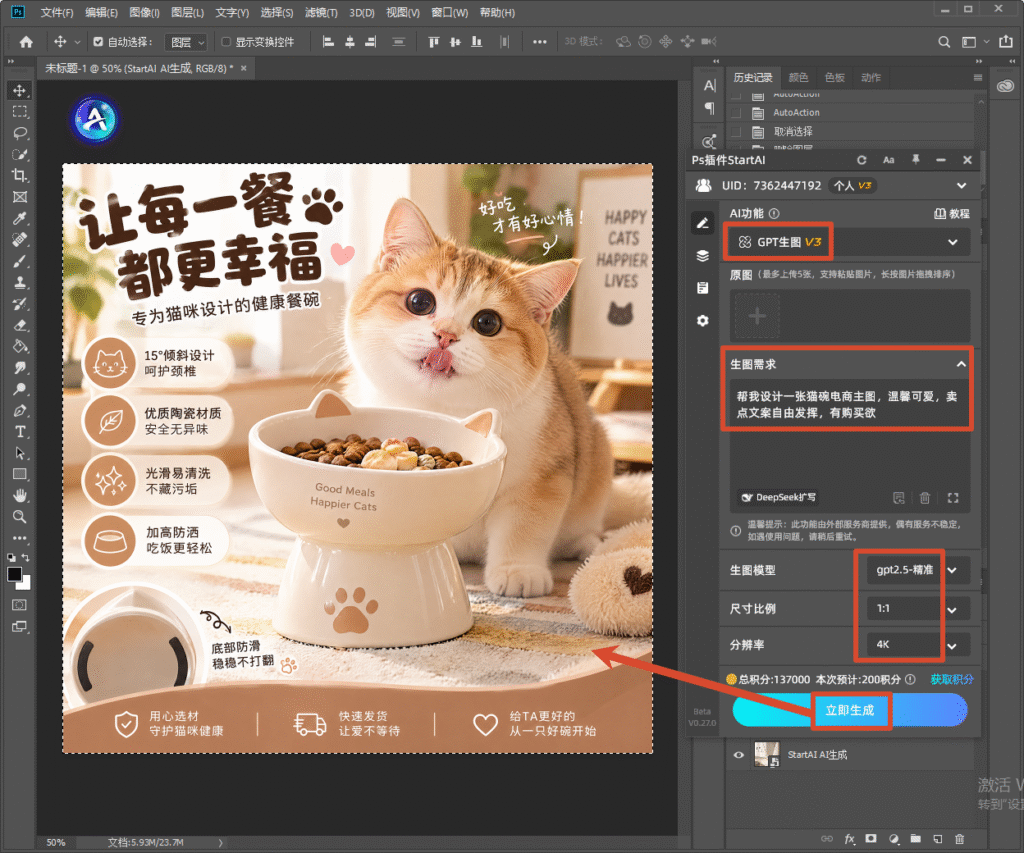The height and width of the screenshot is (853, 1024).
Task: Click the Home icon in options bar
Action: (26, 42)
